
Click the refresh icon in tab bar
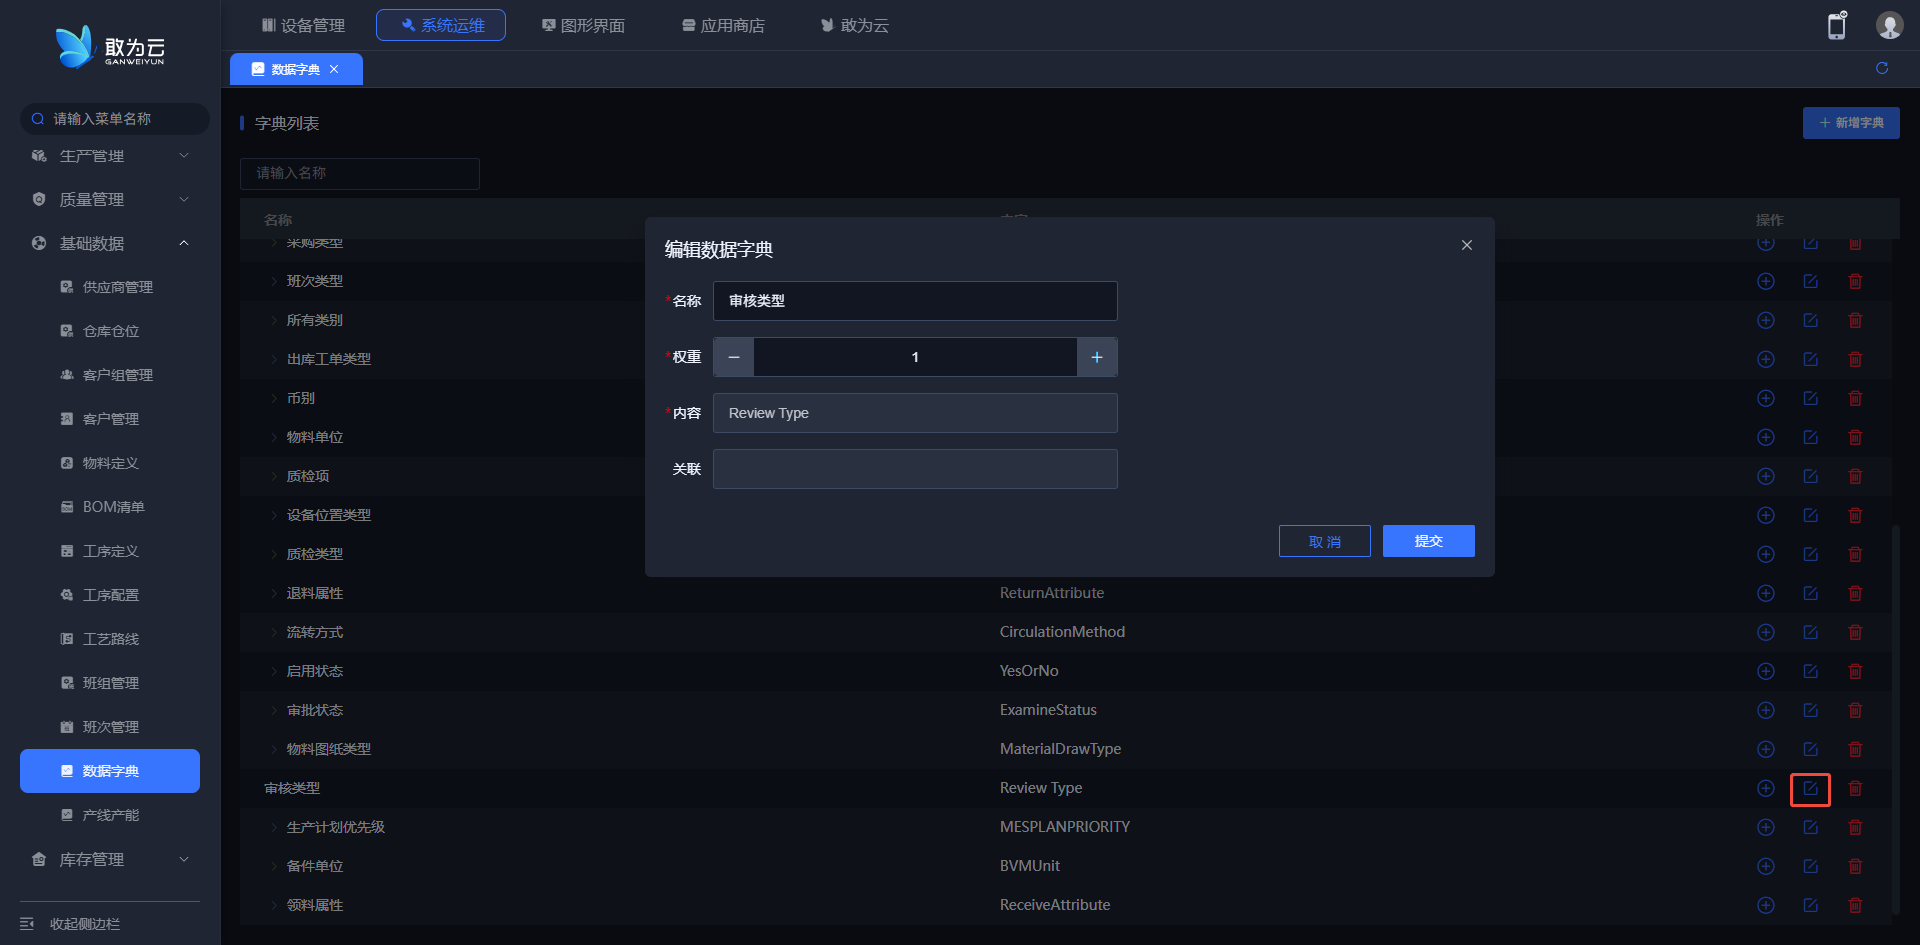pyautogui.click(x=1882, y=68)
